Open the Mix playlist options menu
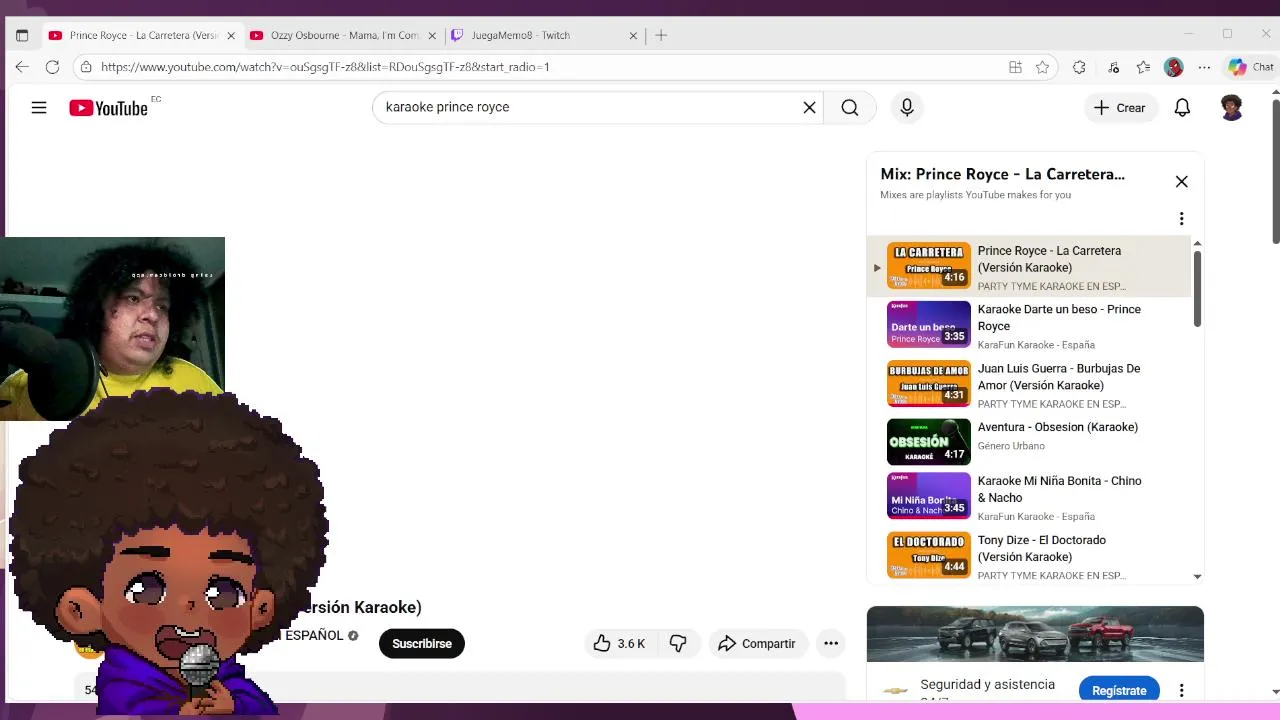Image resolution: width=1280 pixels, height=720 pixels. [1181, 218]
